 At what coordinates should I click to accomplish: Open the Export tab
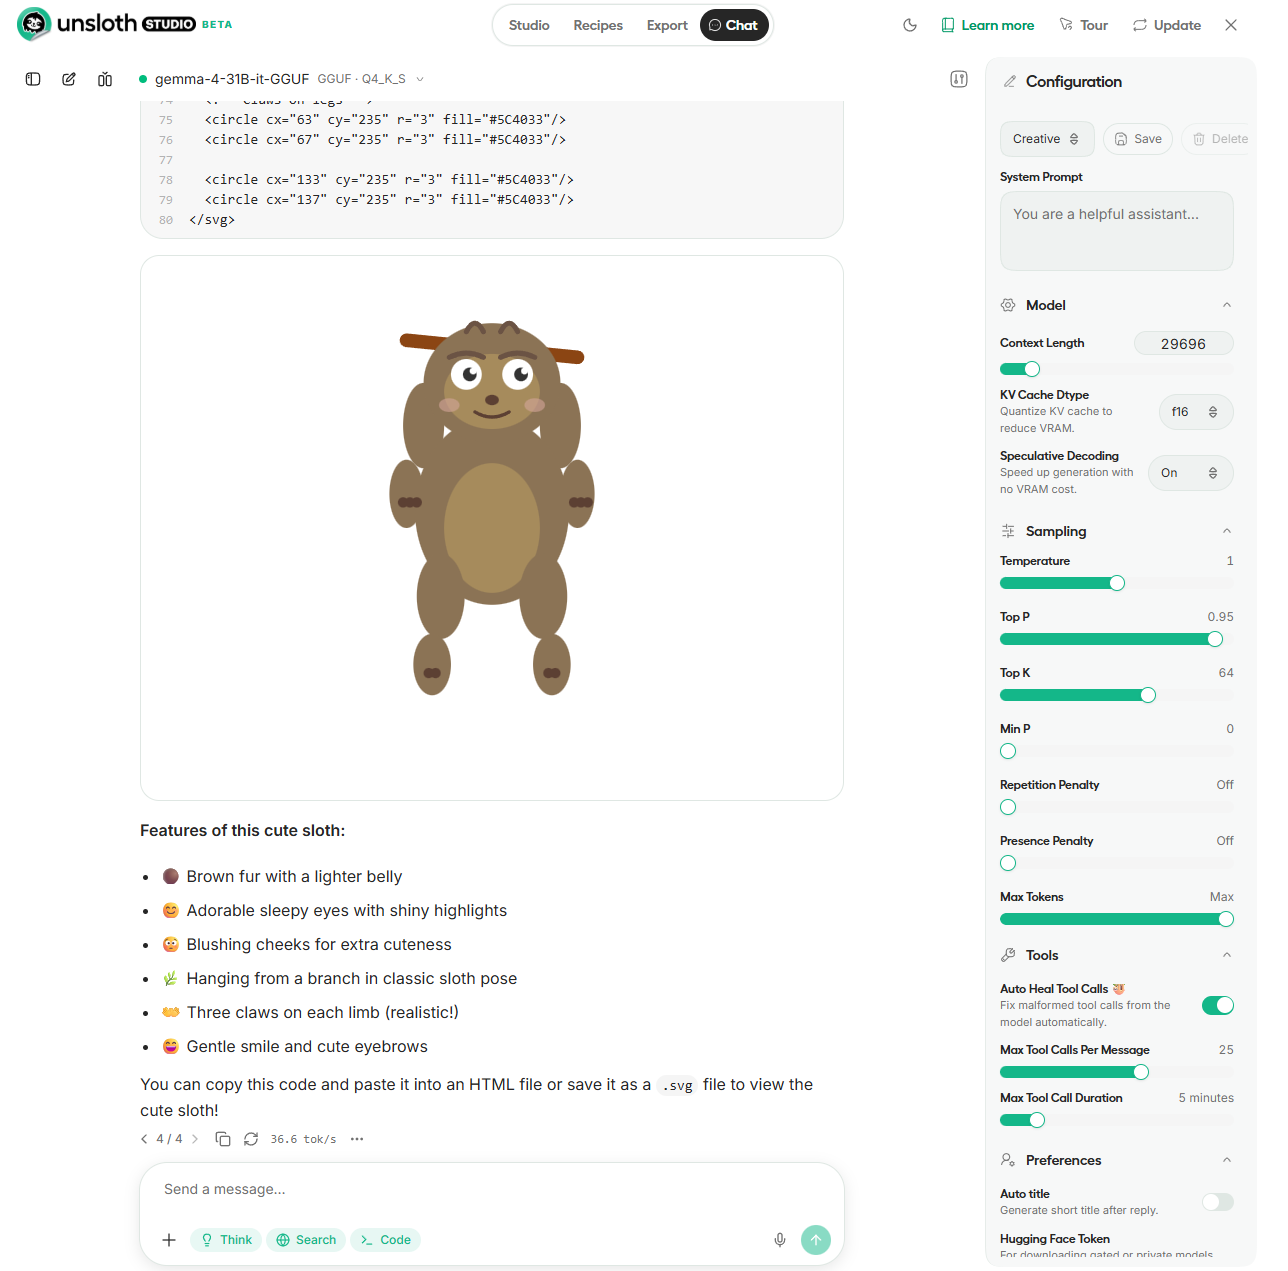[667, 25]
